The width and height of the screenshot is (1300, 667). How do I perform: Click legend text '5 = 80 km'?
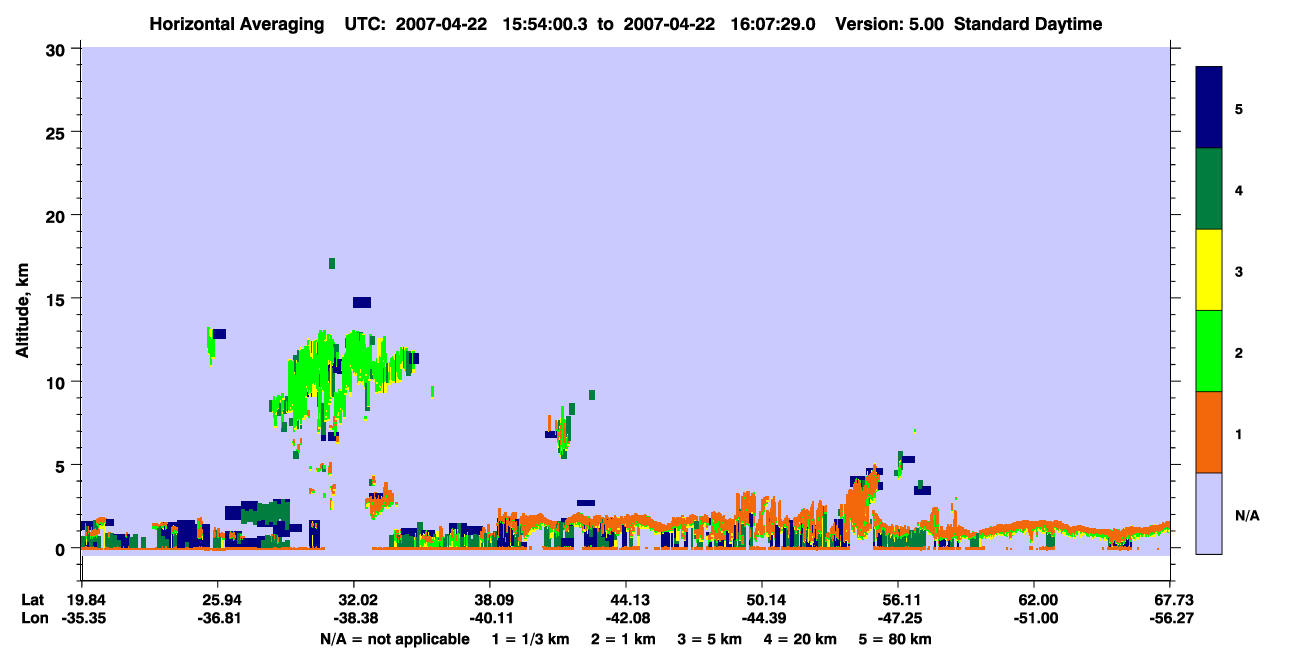click(895, 639)
